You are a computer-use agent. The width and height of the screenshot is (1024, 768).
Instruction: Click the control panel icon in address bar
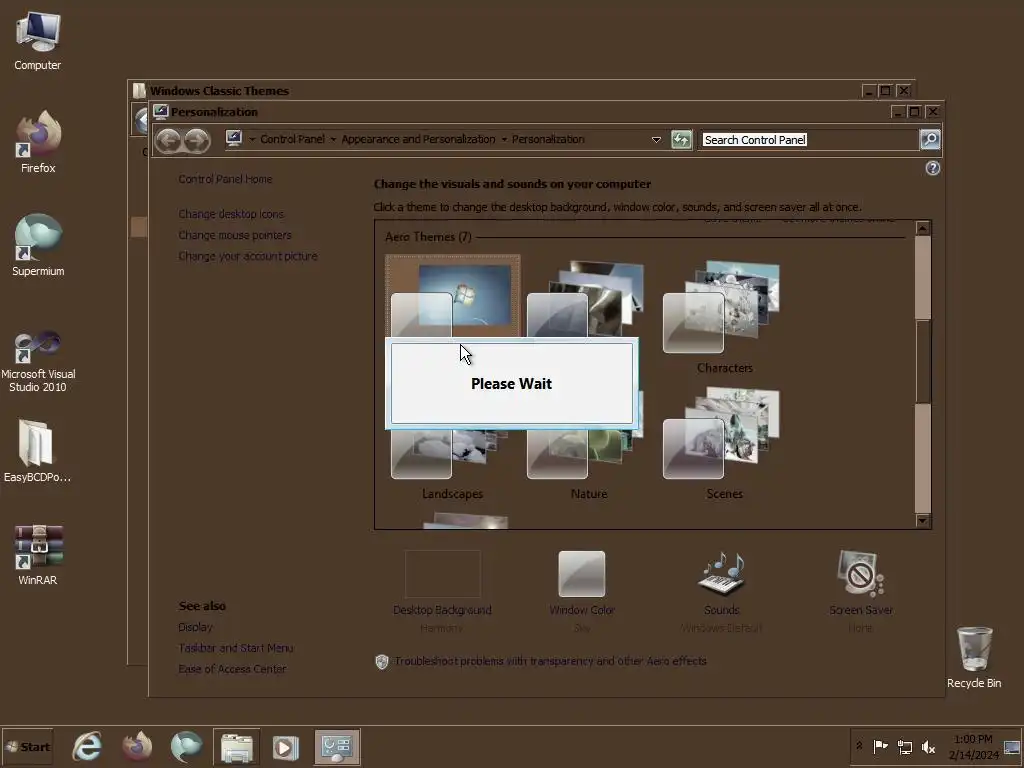(234, 138)
